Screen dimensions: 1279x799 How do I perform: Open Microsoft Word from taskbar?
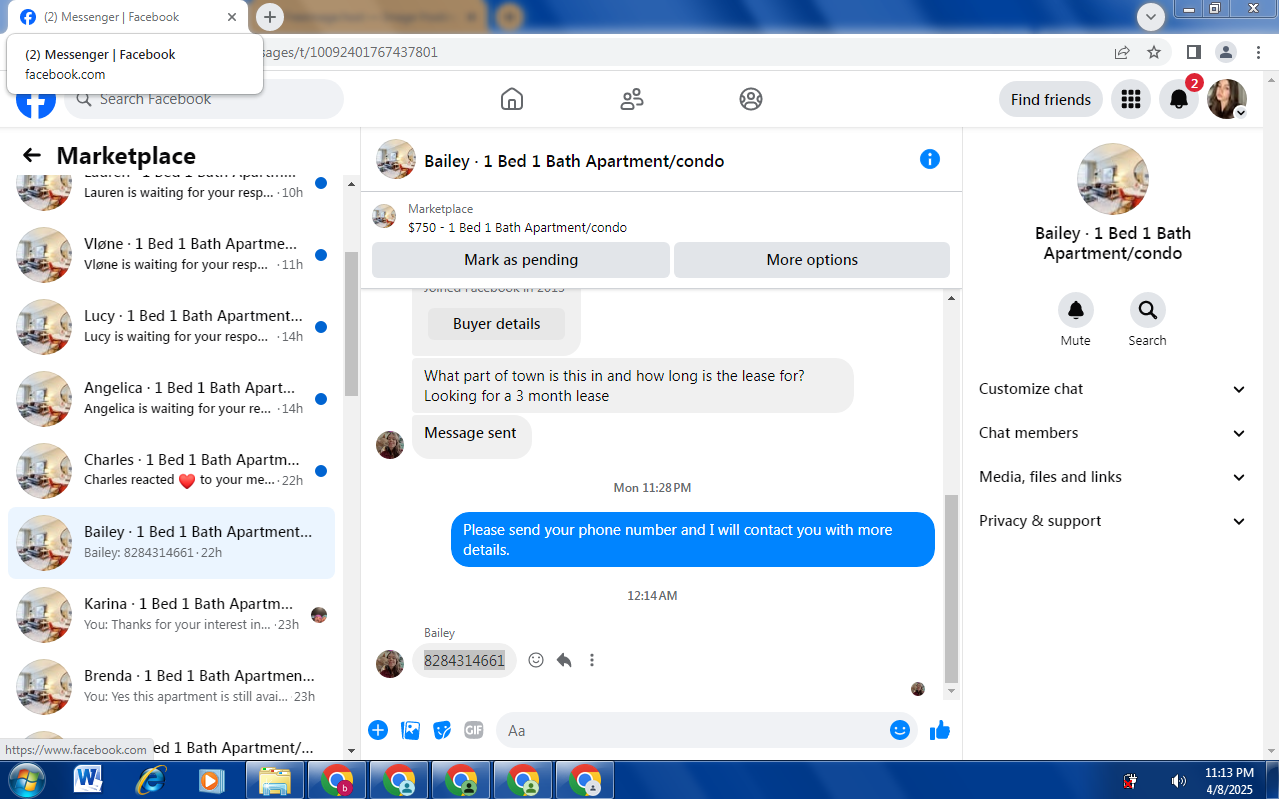pos(89,780)
